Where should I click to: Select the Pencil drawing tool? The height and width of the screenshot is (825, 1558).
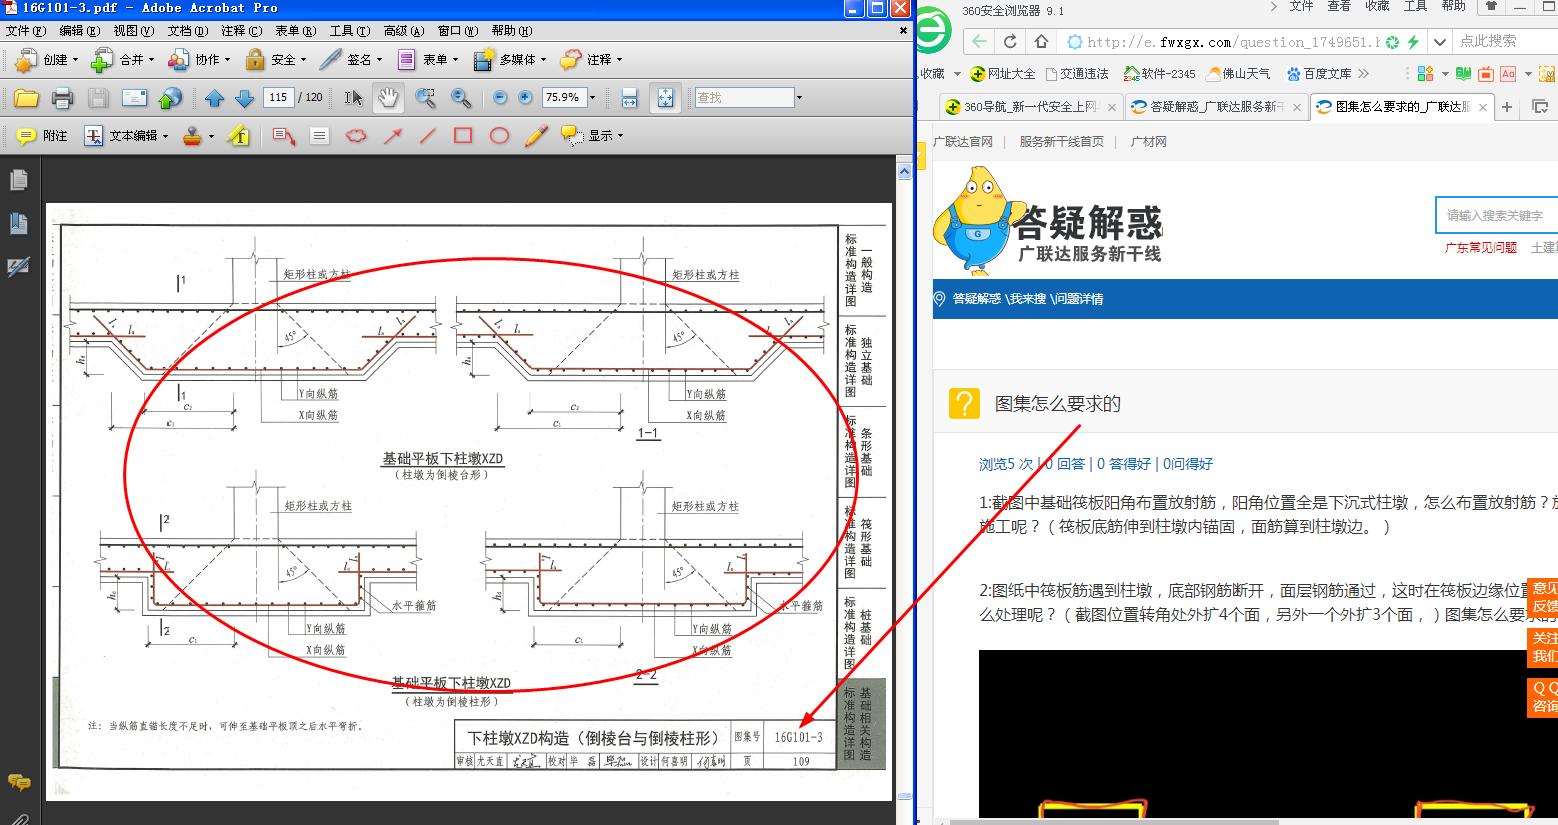pos(536,136)
